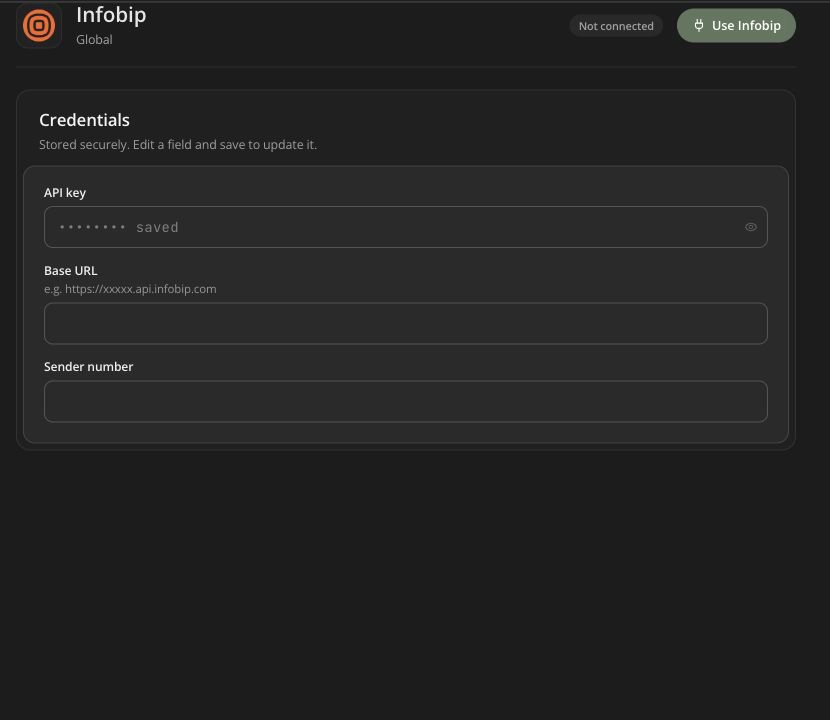The image size is (830, 720).
Task: Click the Global subtitle text
Action: point(94,40)
